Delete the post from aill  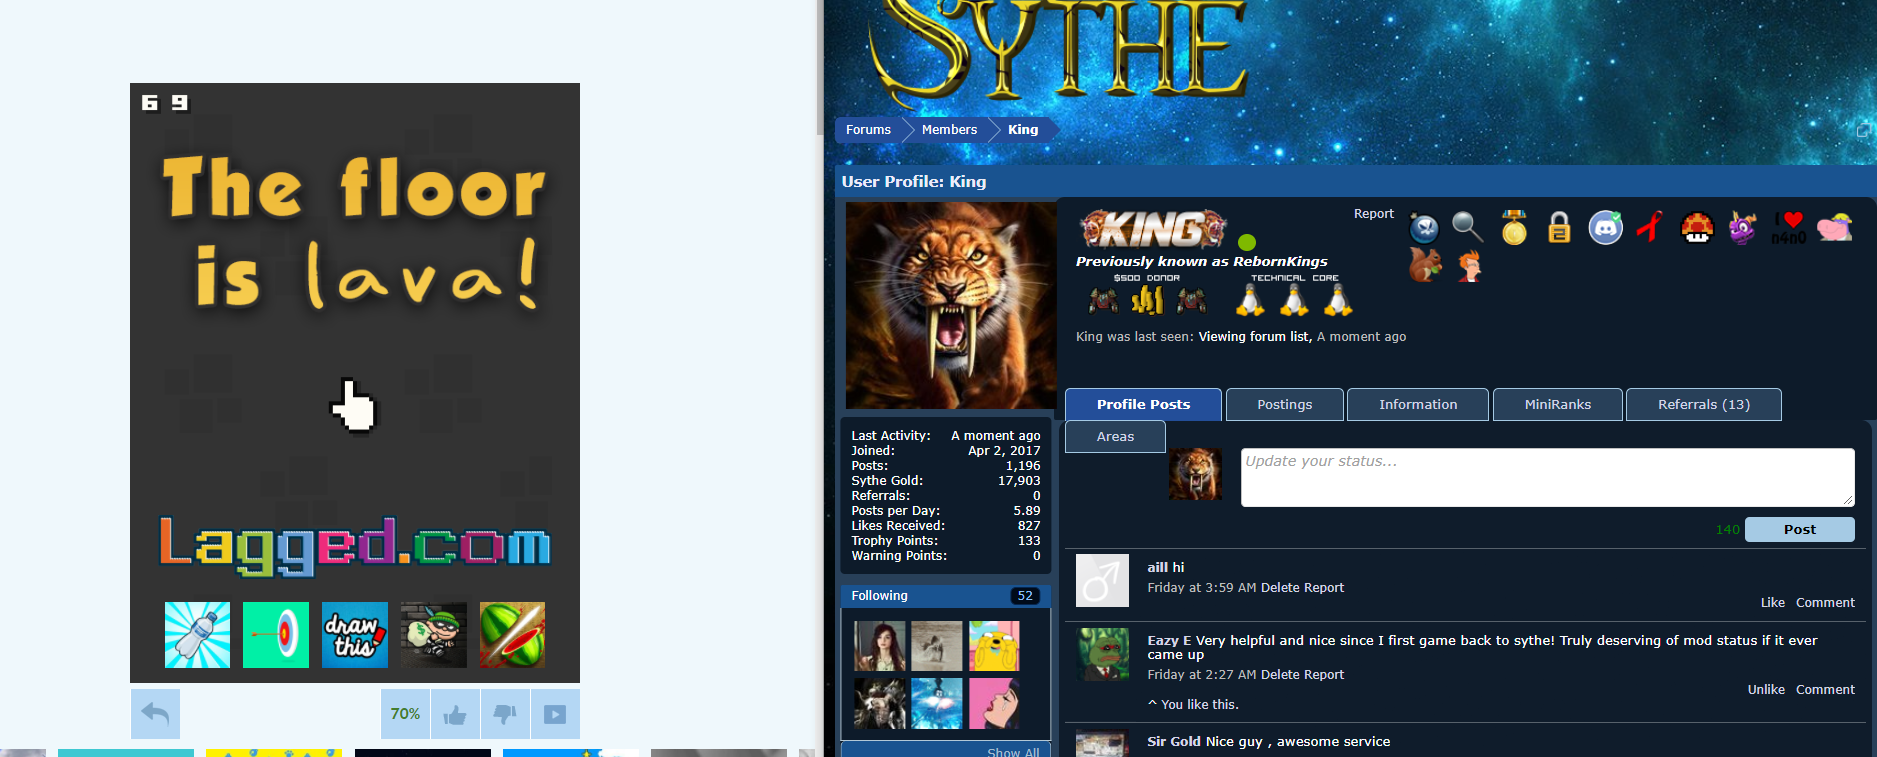tap(1279, 588)
